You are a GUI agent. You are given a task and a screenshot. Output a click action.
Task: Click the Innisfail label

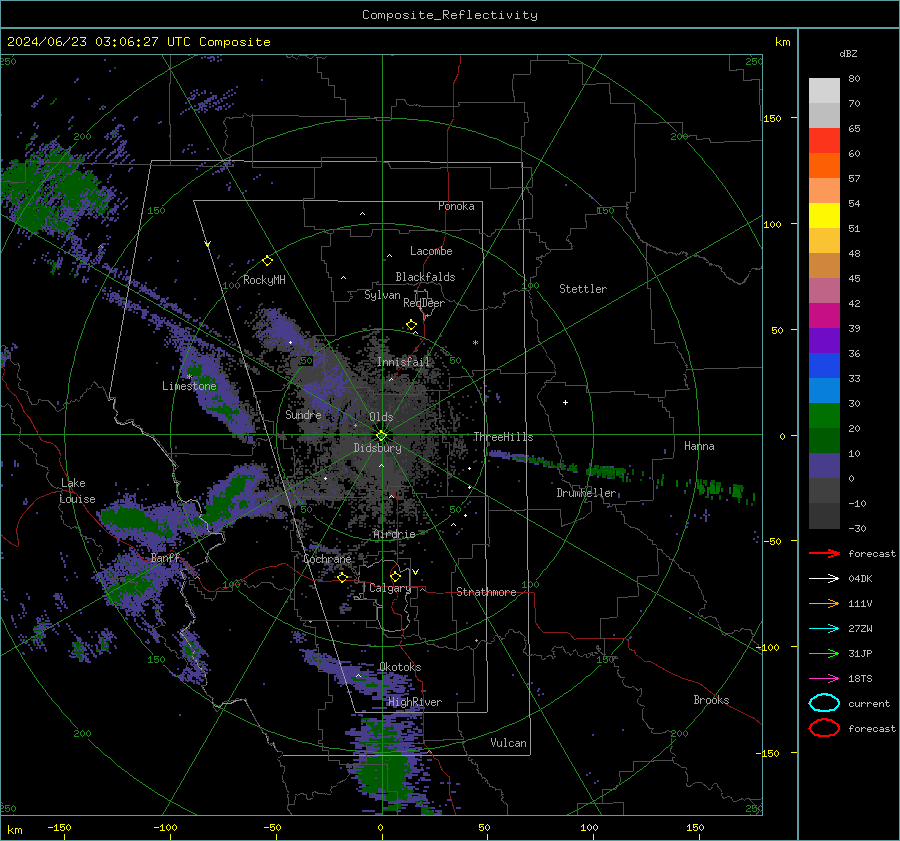coord(404,362)
